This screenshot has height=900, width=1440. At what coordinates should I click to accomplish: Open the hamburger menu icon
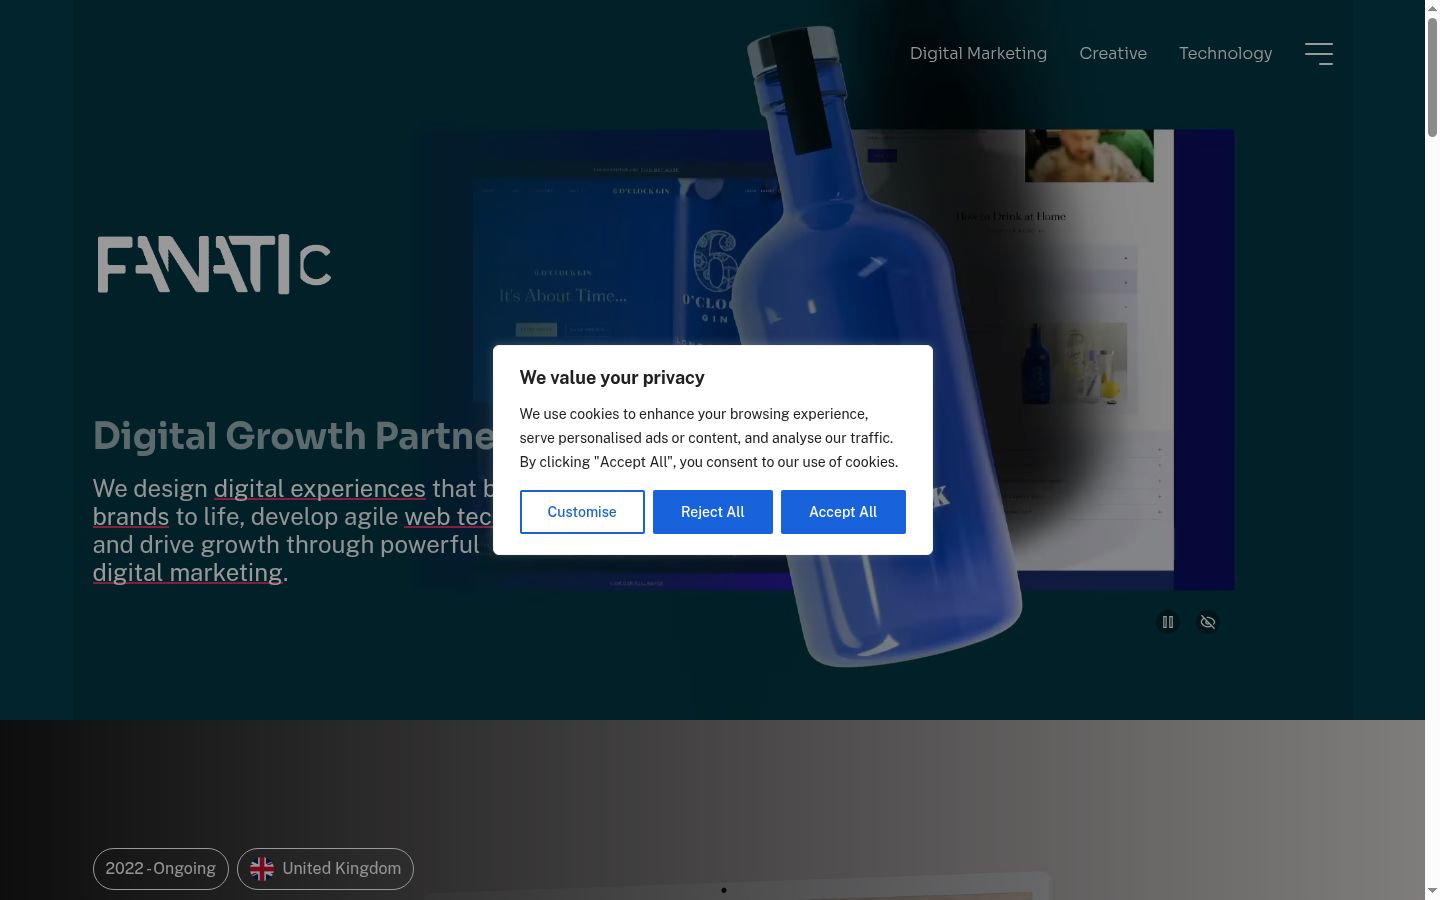[x=1319, y=54]
